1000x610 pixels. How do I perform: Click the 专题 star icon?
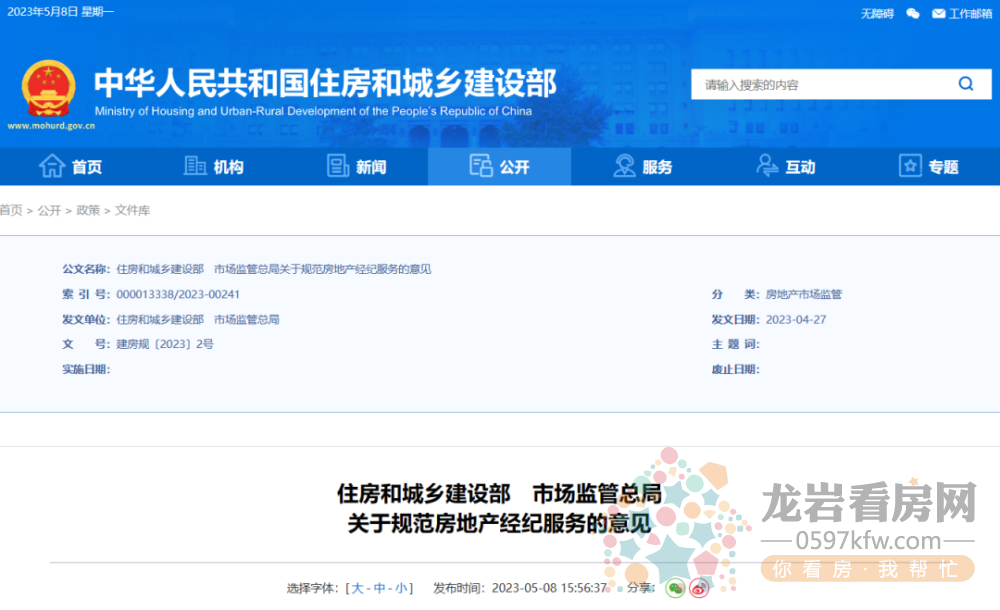[910, 166]
